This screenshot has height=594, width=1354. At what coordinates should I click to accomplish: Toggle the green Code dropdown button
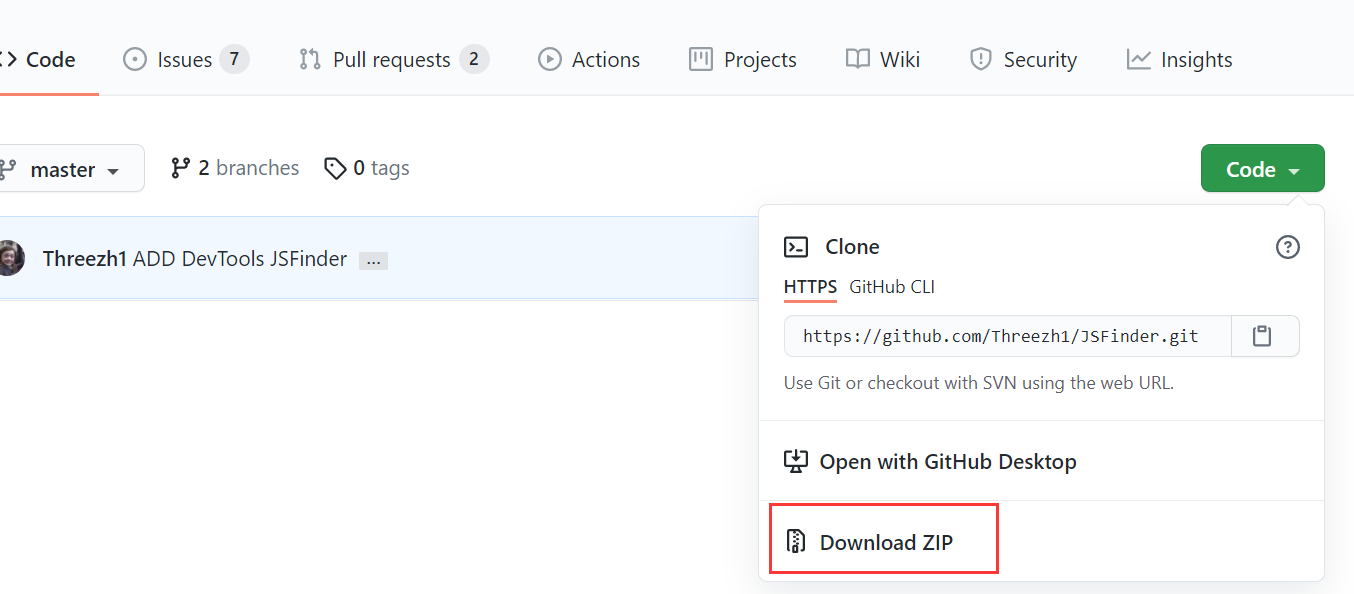coord(1262,169)
